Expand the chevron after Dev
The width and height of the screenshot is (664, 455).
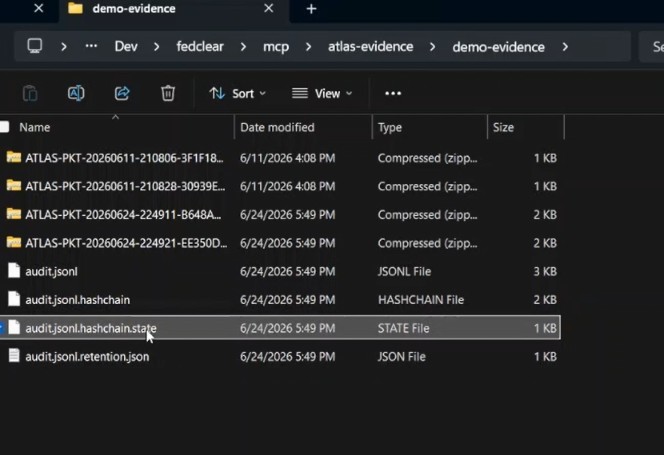pyautogui.click(x=157, y=47)
